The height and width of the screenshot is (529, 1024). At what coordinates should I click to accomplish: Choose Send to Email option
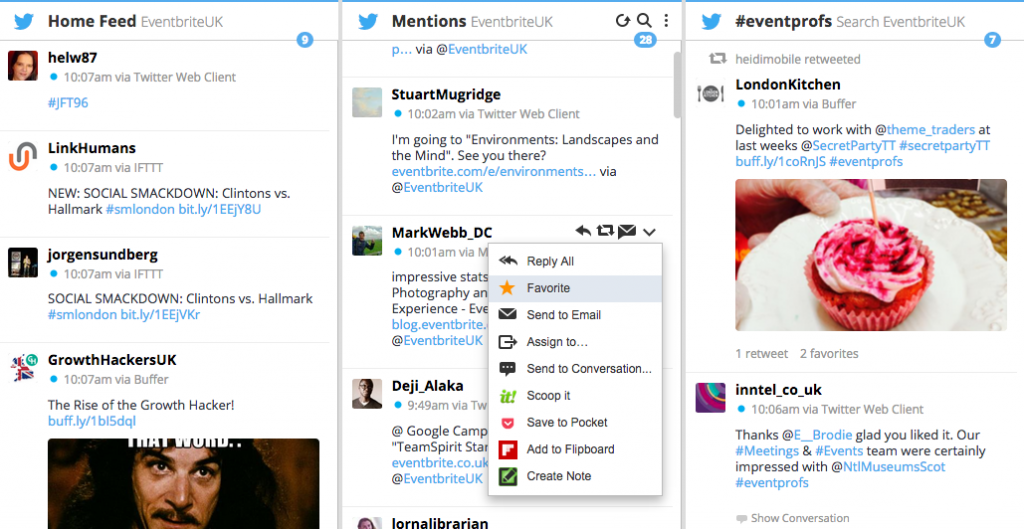[x=575, y=315]
